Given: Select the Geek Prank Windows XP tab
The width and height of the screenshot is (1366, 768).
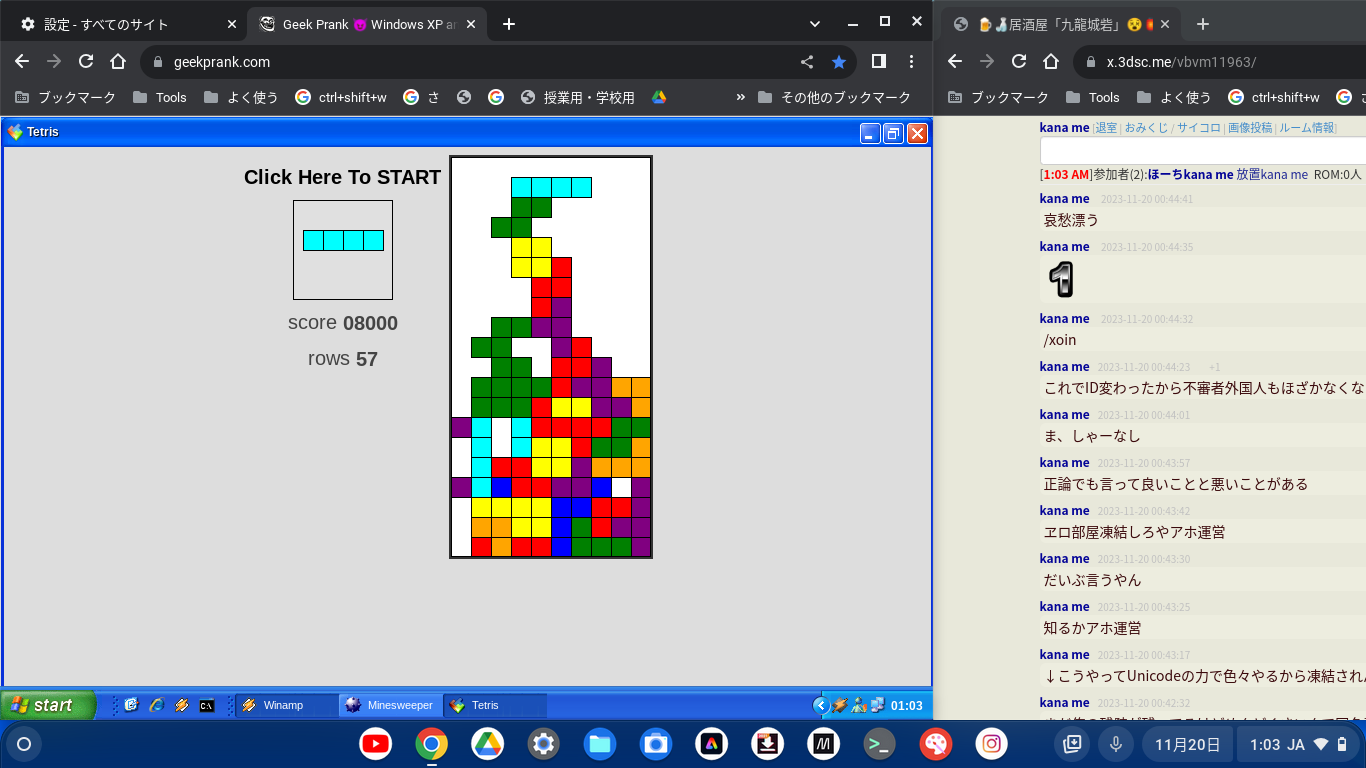Looking at the screenshot, I should click(x=365, y=24).
